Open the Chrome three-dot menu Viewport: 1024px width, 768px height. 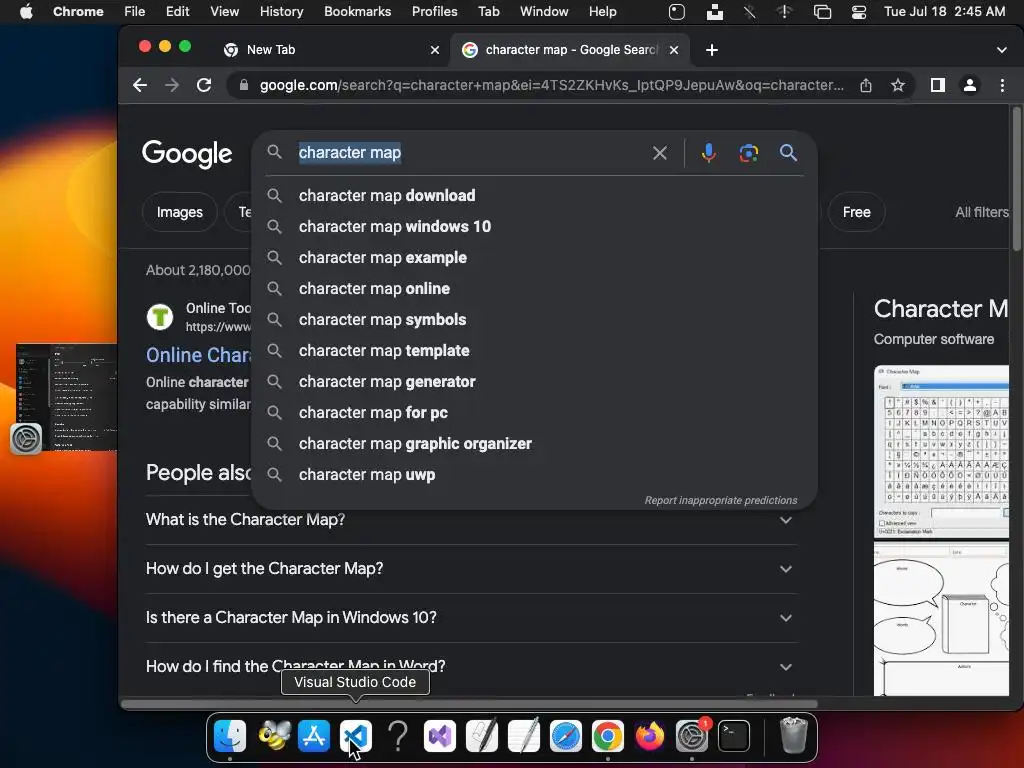click(1002, 85)
